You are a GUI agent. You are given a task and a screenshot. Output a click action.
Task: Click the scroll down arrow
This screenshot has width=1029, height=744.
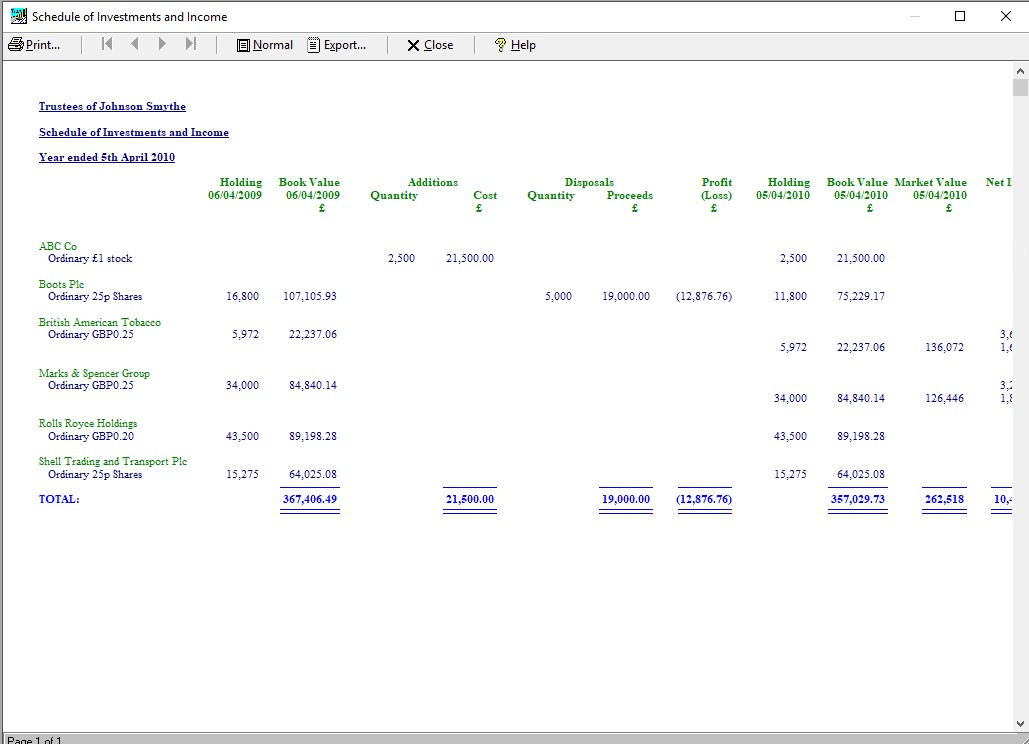pos(1020,724)
